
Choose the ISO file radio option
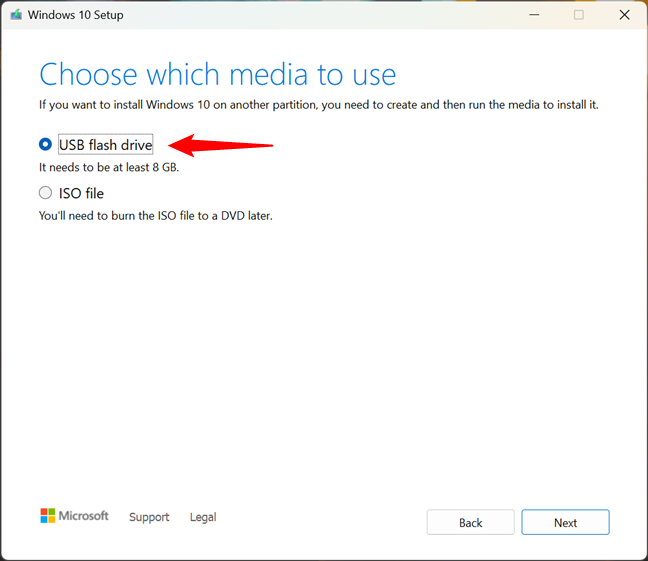[x=45, y=193]
